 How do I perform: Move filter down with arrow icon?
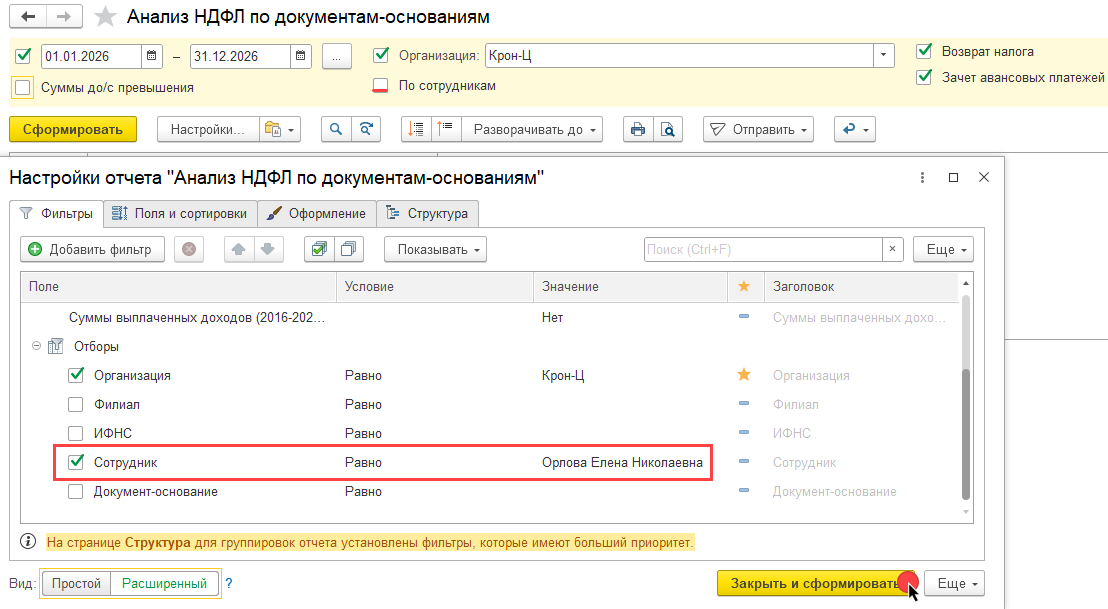click(269, 249)
